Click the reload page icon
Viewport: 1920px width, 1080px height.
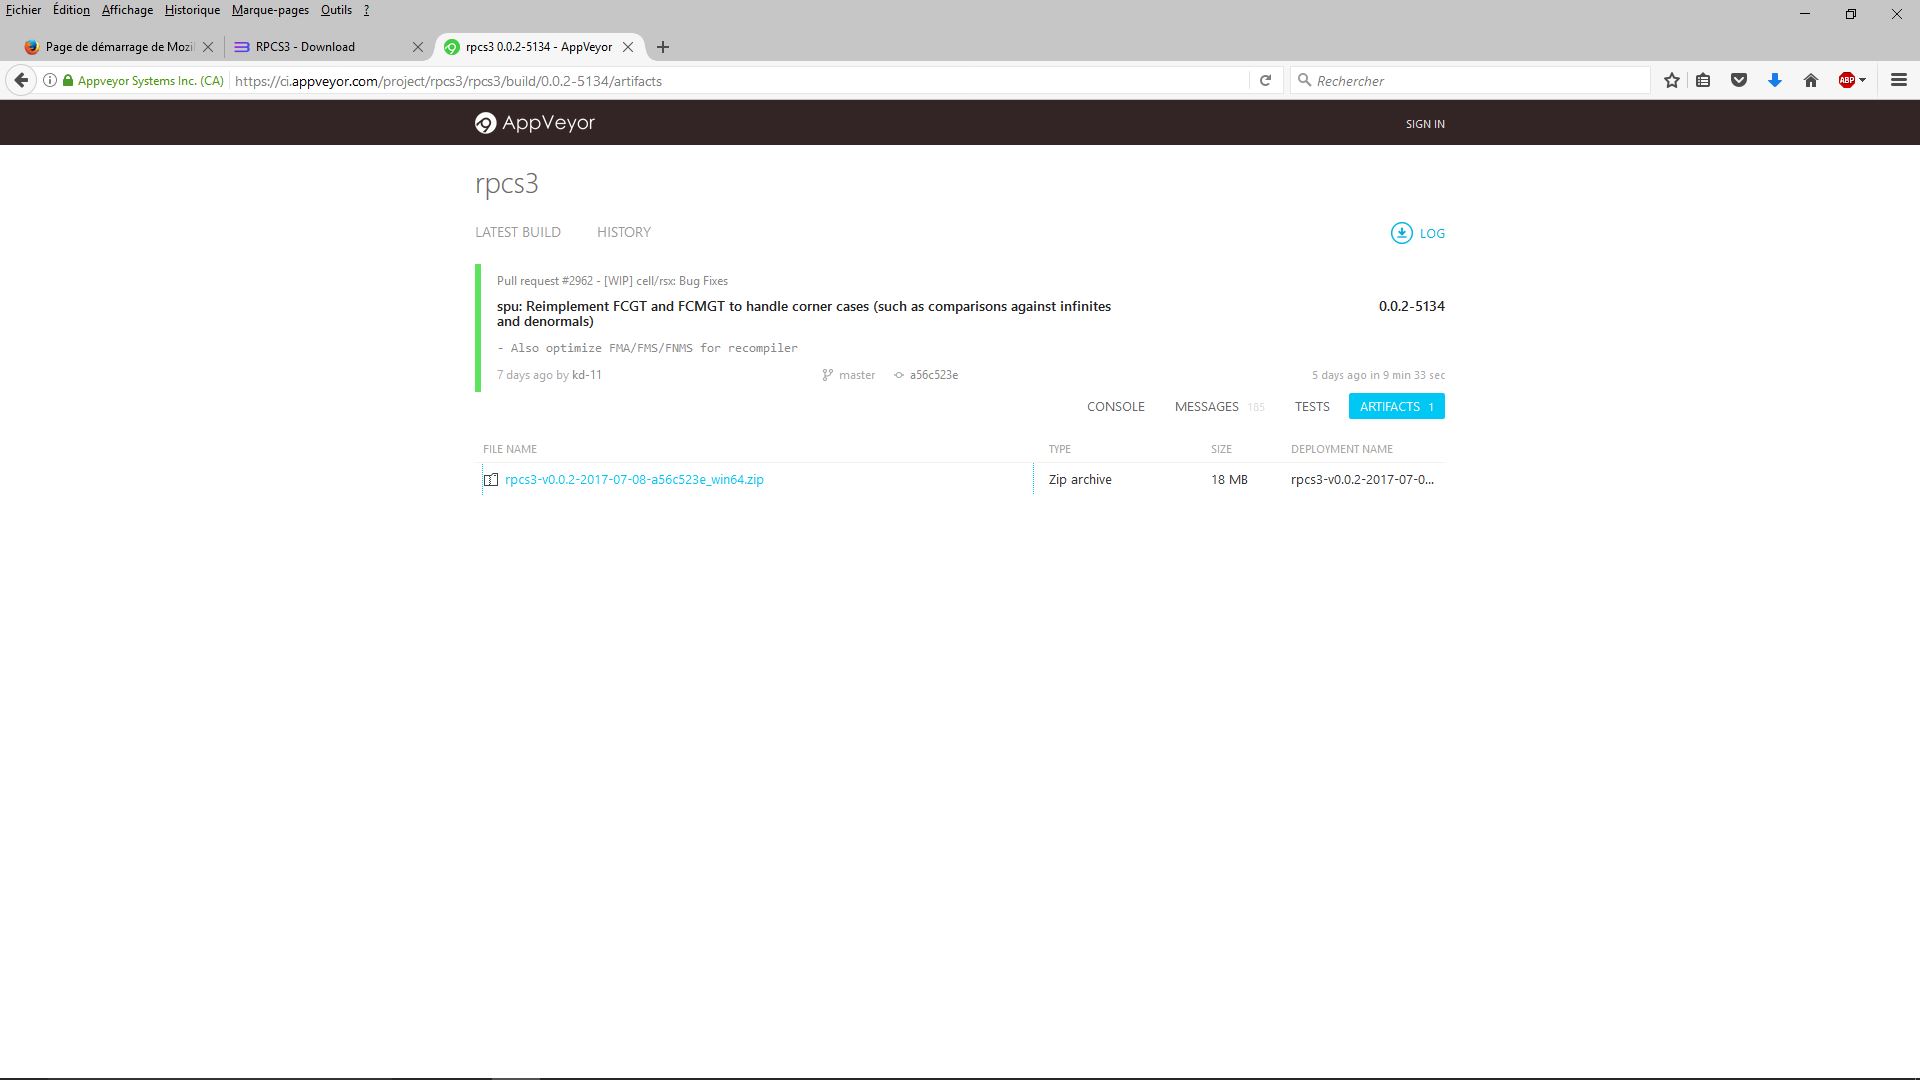[x=1265, y=81]
